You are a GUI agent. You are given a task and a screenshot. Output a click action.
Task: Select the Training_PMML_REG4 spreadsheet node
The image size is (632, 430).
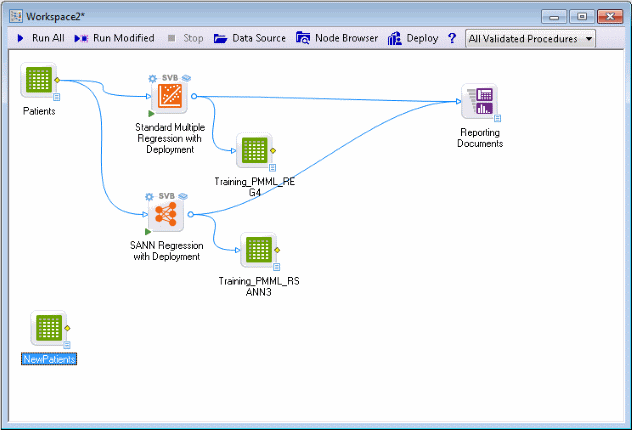tap(254, 150)
